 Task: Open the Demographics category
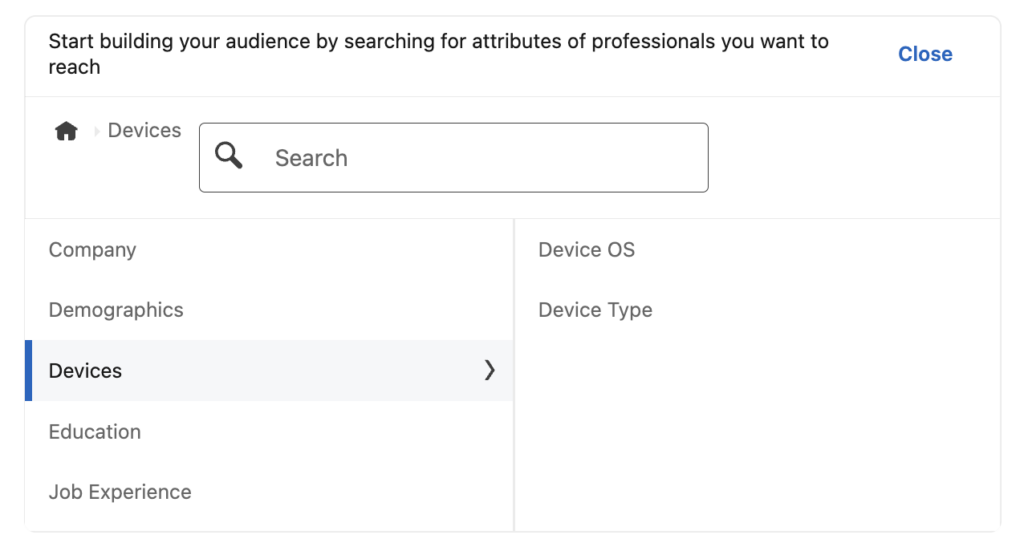(x=269, y=309)
